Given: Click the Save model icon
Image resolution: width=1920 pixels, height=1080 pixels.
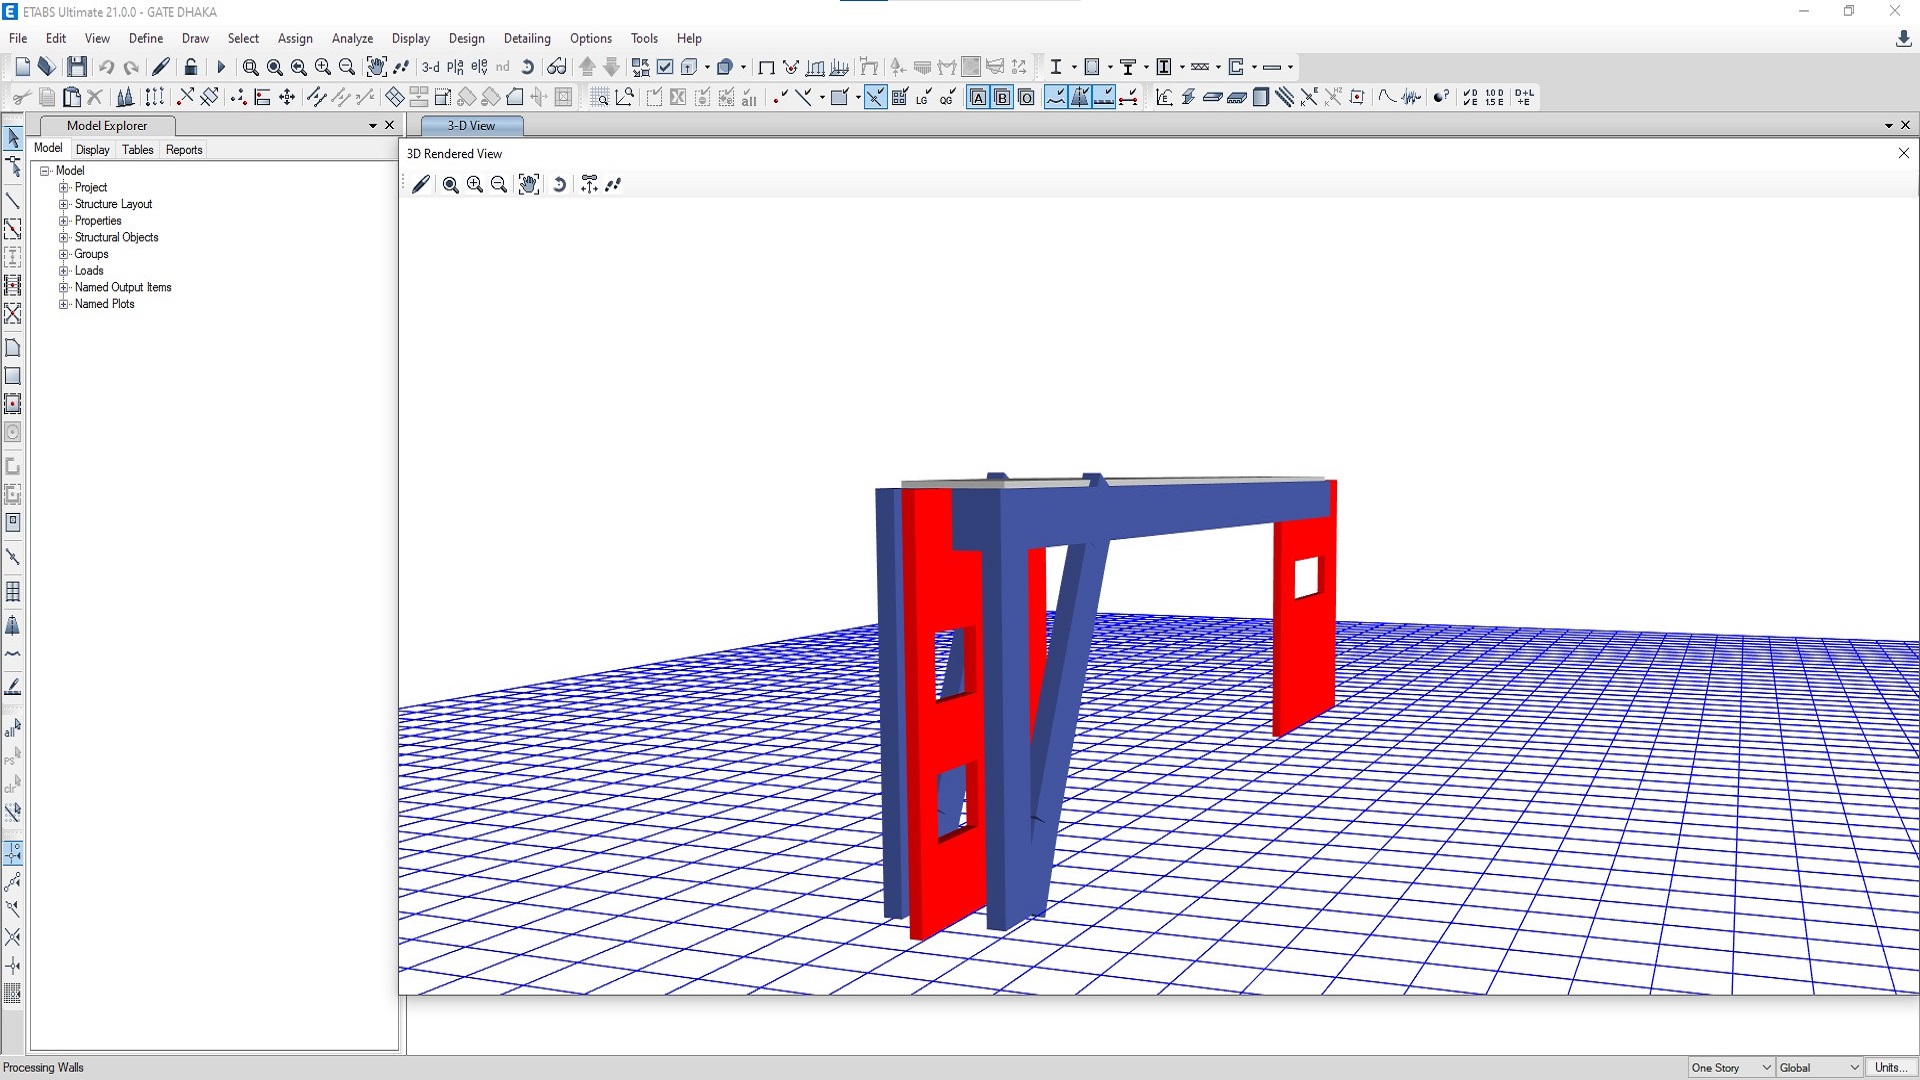Looking at the screenshot, I should [77, 67].
